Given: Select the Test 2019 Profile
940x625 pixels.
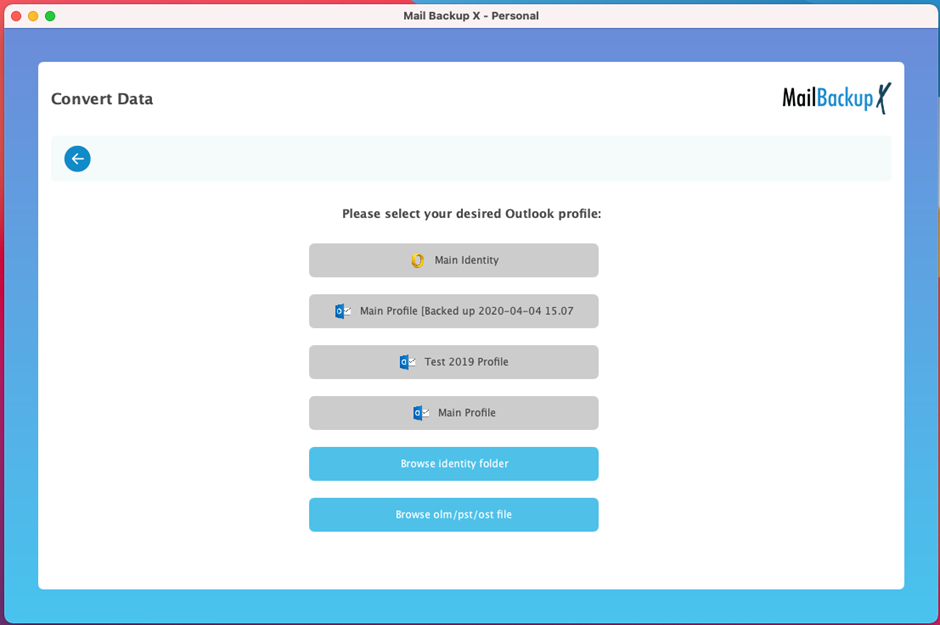Looking at the screenshot, I should pyautogui.click(x=454, y=362).
